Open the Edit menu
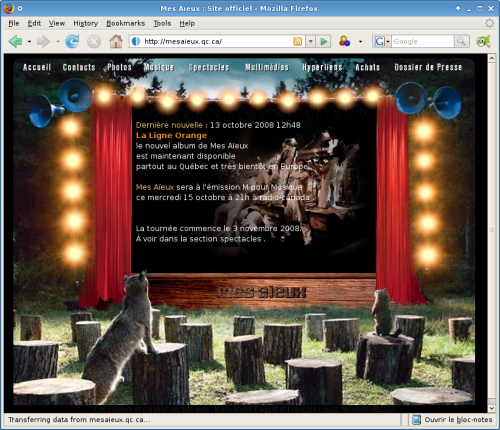The image size is (500, 430). [34, 23]
